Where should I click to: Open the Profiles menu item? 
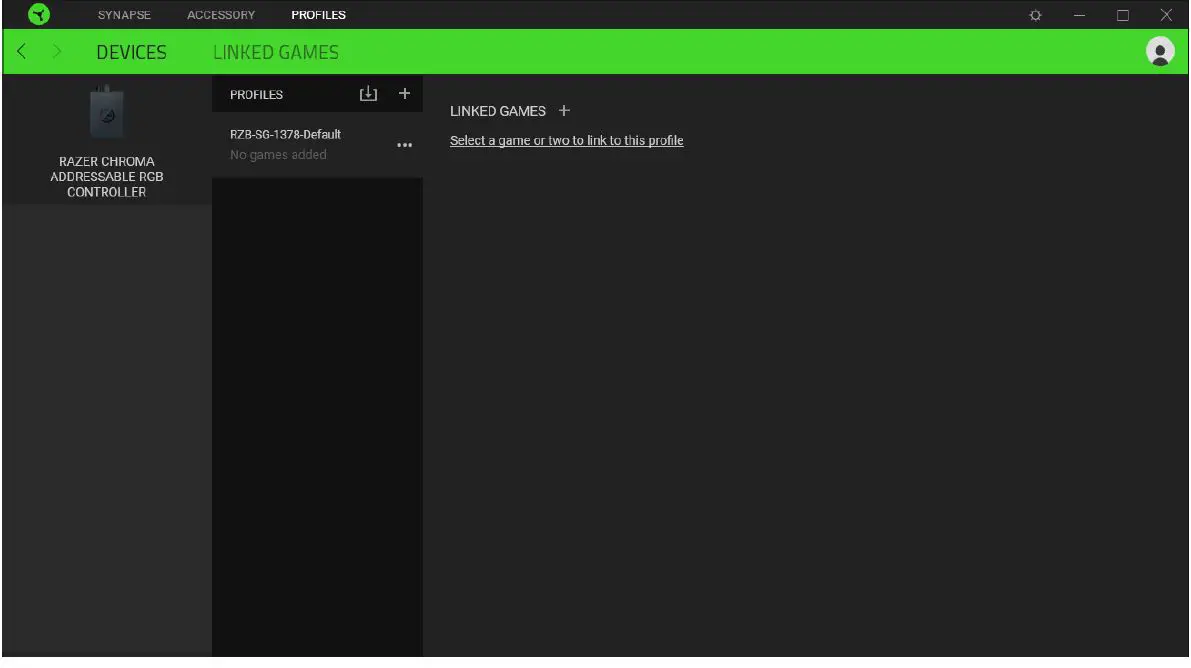point(318,14)
